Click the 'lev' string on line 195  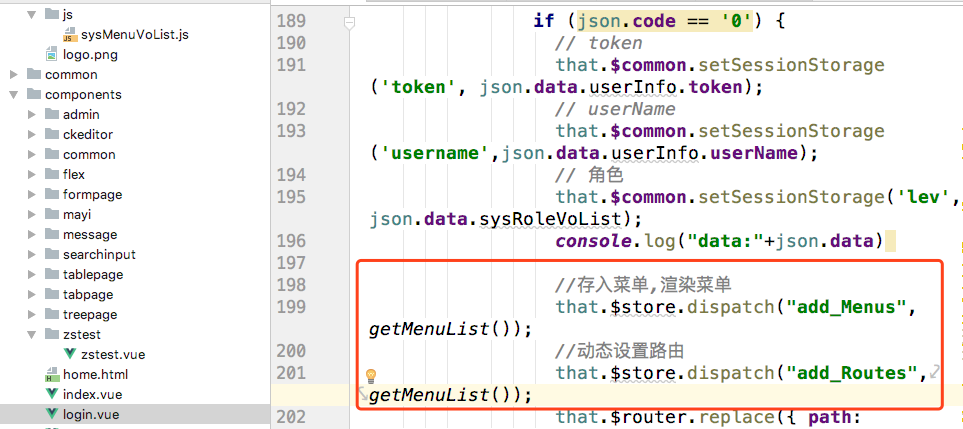tap(924, 198)
